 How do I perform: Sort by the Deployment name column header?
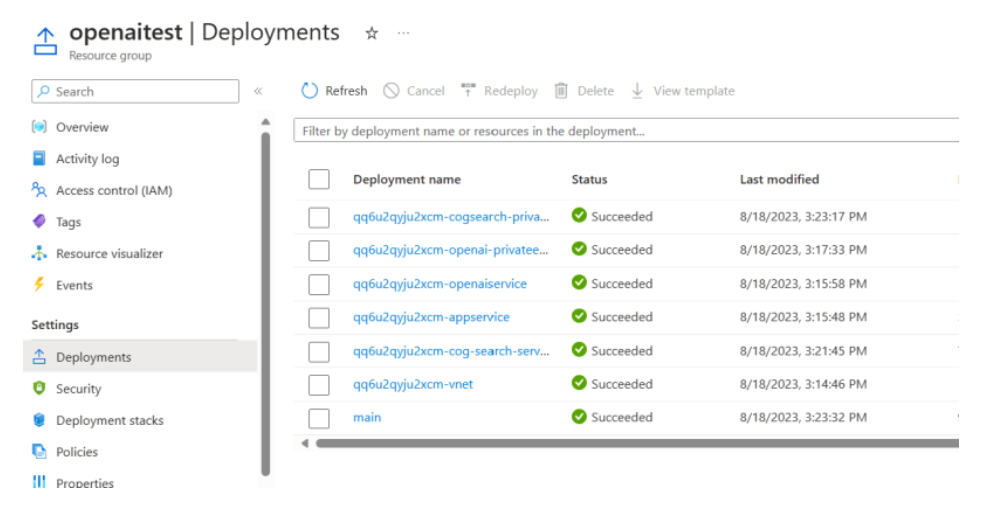(x=407, y=180)
